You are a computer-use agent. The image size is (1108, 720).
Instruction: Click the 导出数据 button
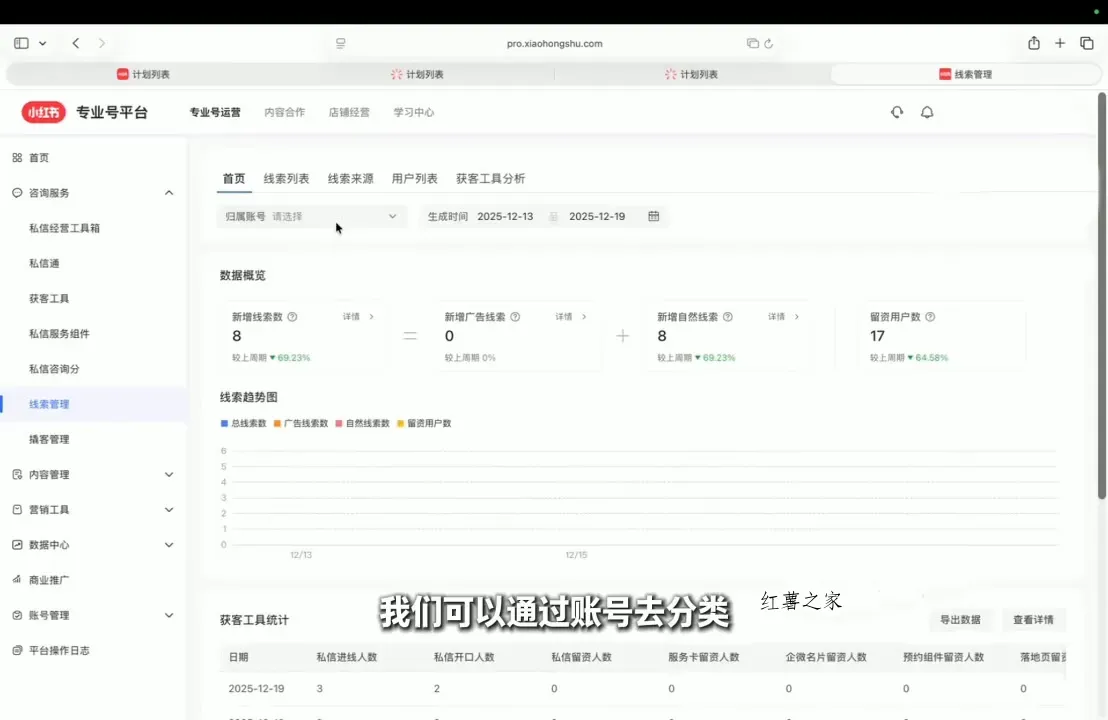[960, 620]
